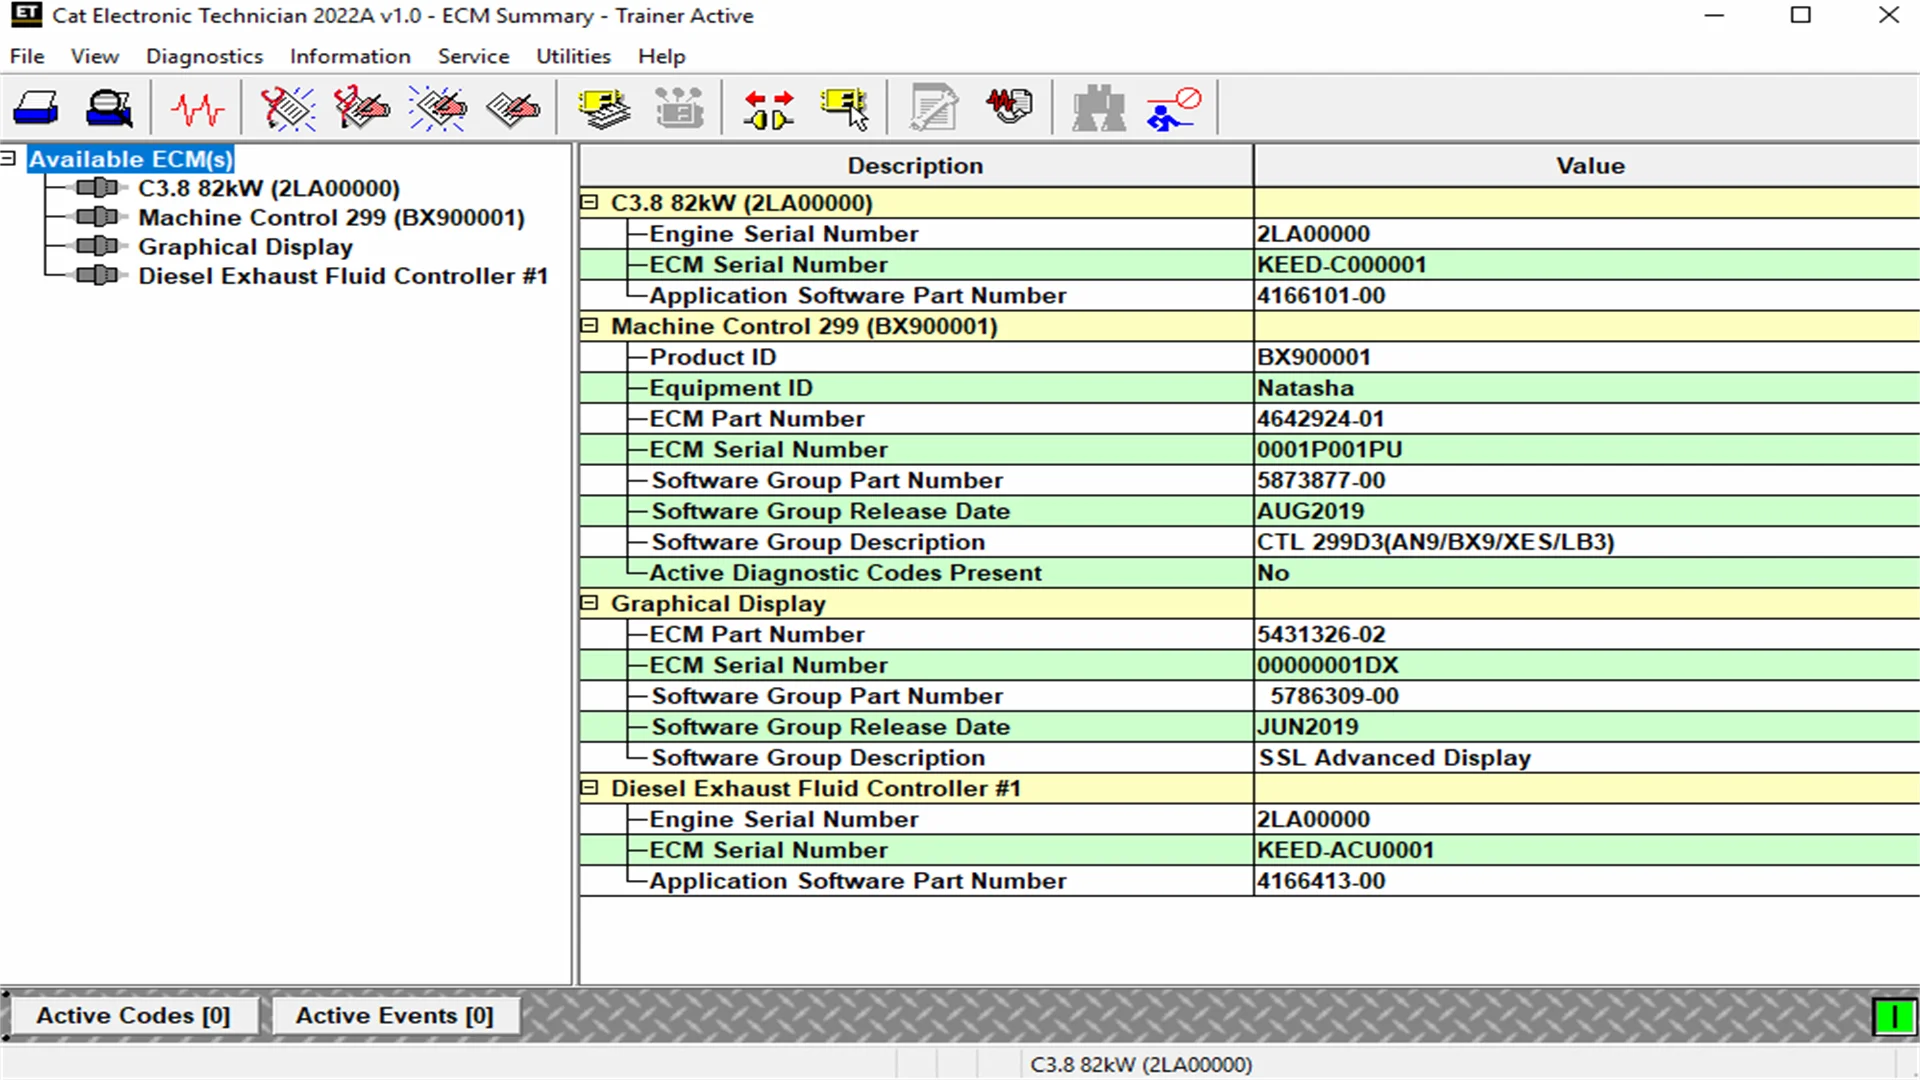Click value CTL 299D3(AN9/BX9/XES/LB3)
The width and height of the screenshot is (1920, 1080).
point(1435,542)
